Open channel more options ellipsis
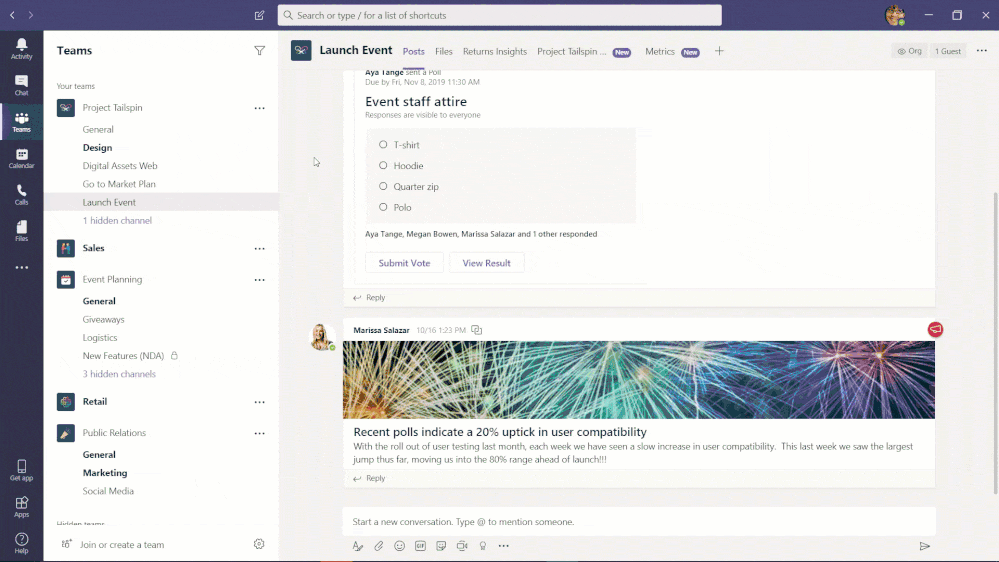 click(982, 51)
